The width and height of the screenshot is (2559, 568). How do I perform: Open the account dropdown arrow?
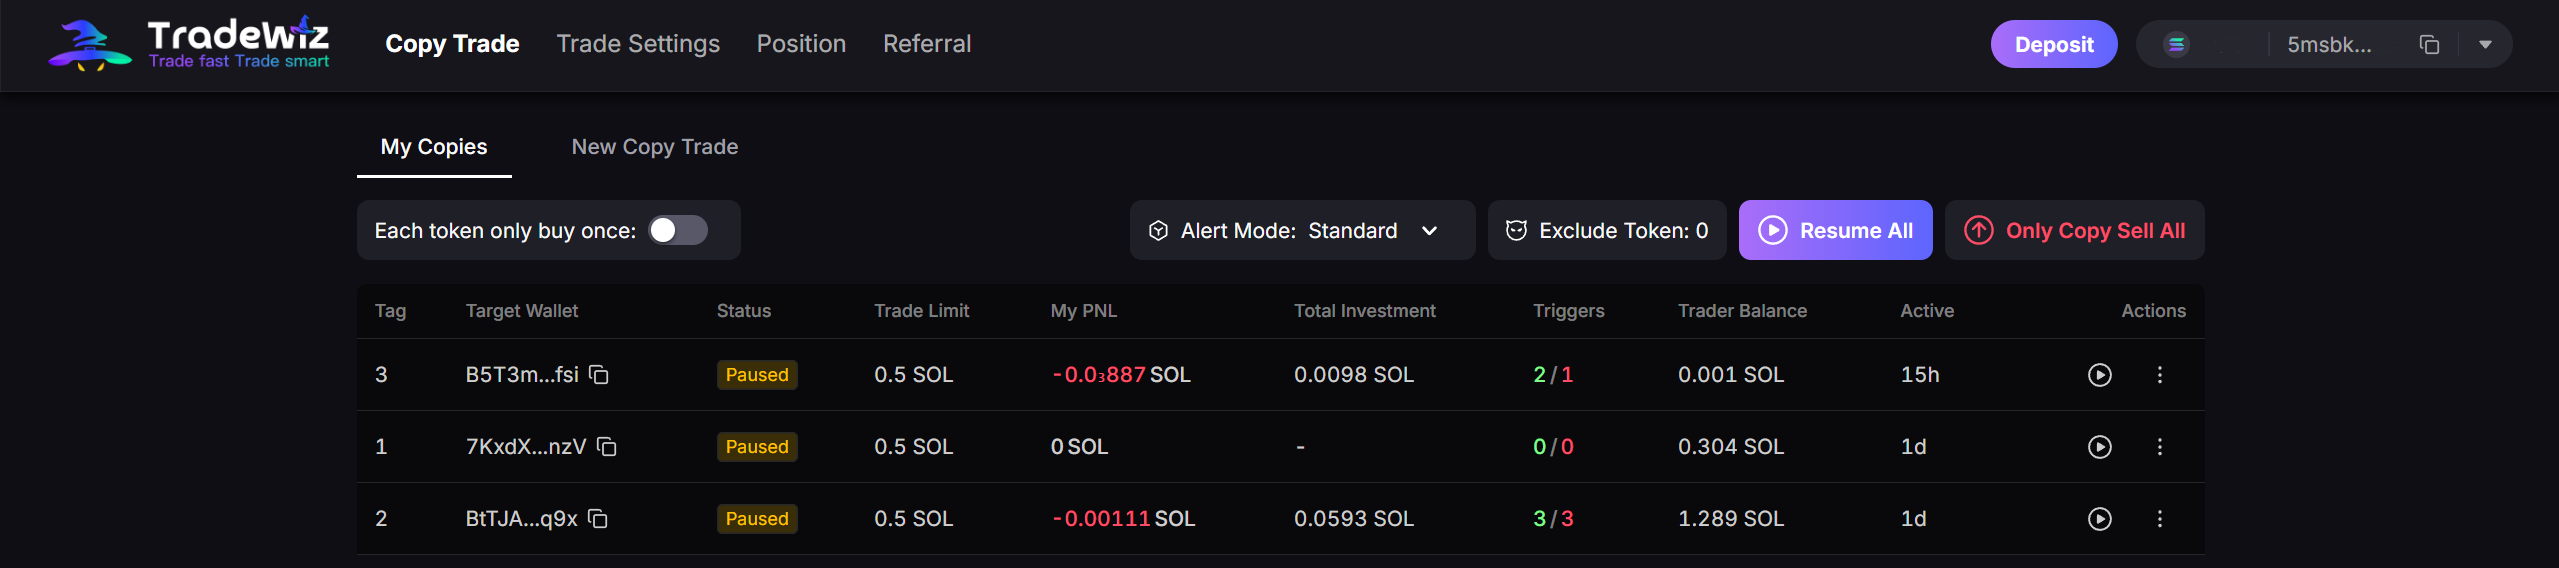pyautogui.click(x=2485, y=45)
